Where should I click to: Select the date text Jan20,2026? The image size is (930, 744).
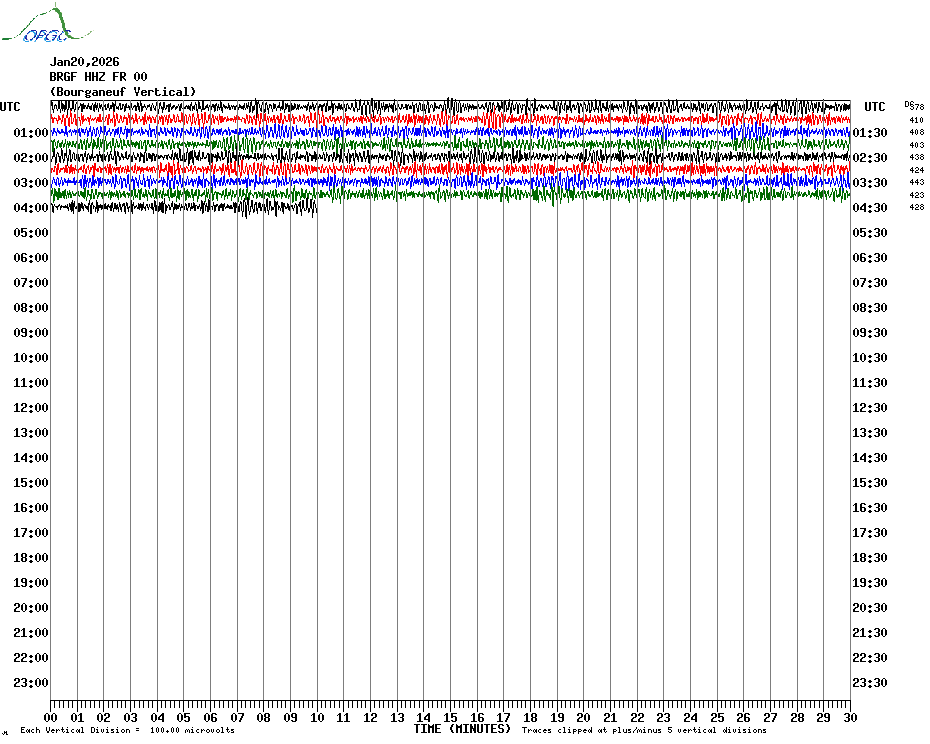(x=84, y=62)
